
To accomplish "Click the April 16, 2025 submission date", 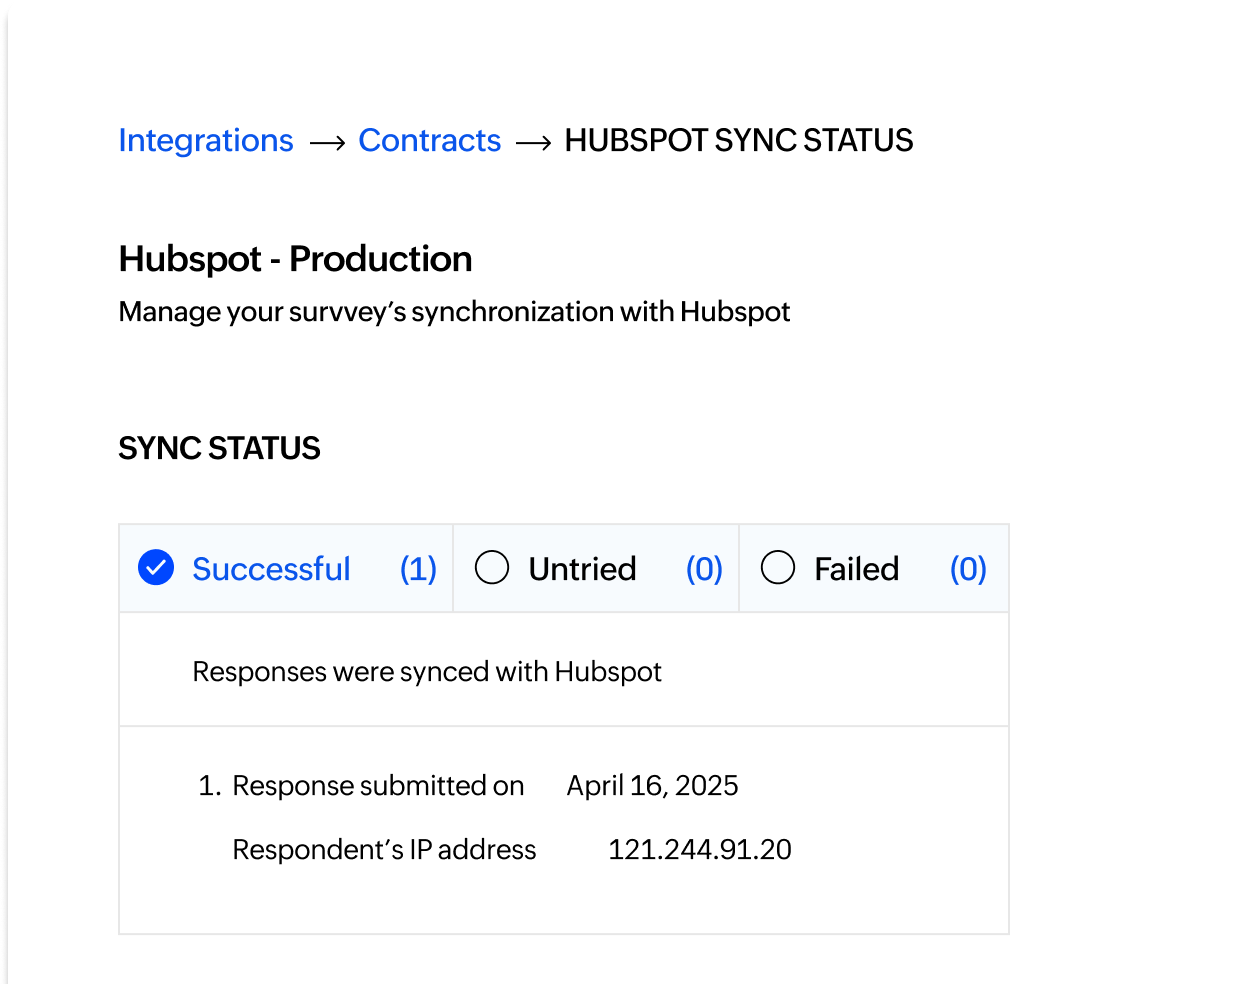I will coord(652,786).
